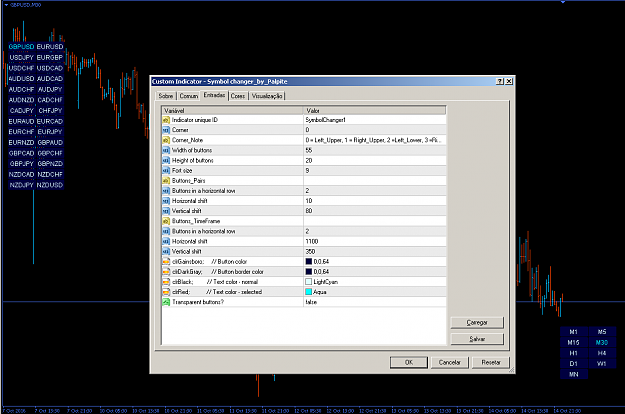The width and height of the screenshot is (625, 414).
Task: Click the Horizontal shift value 10
Action: tap(374, 201)
